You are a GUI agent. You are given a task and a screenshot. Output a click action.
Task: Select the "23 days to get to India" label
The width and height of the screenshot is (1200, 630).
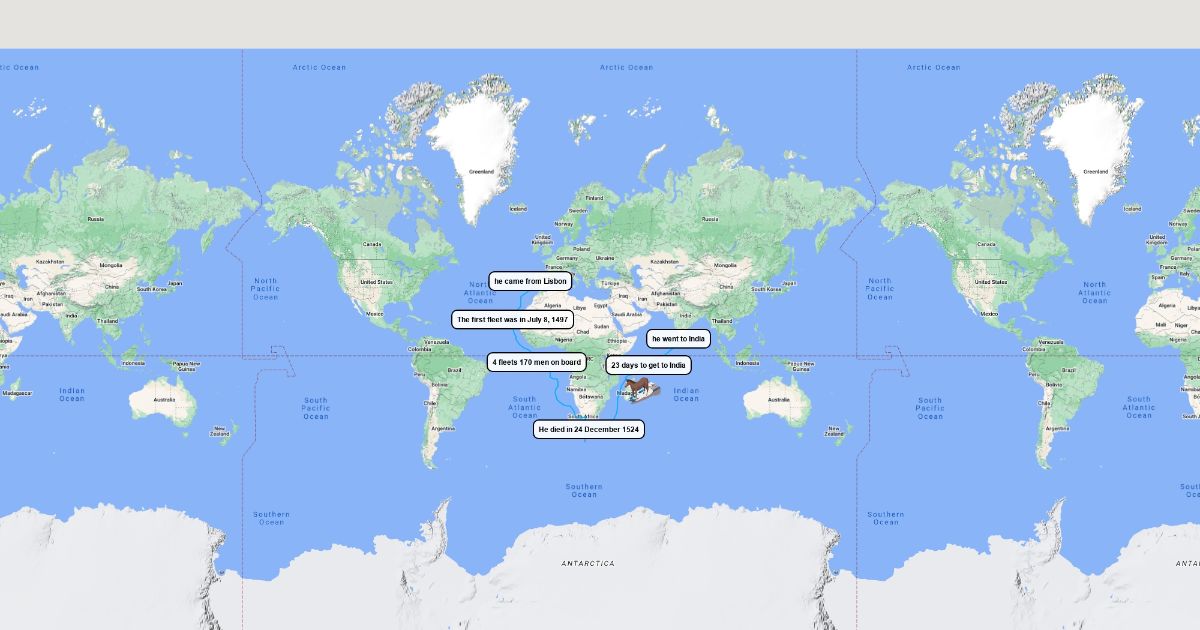click(648, 365)
